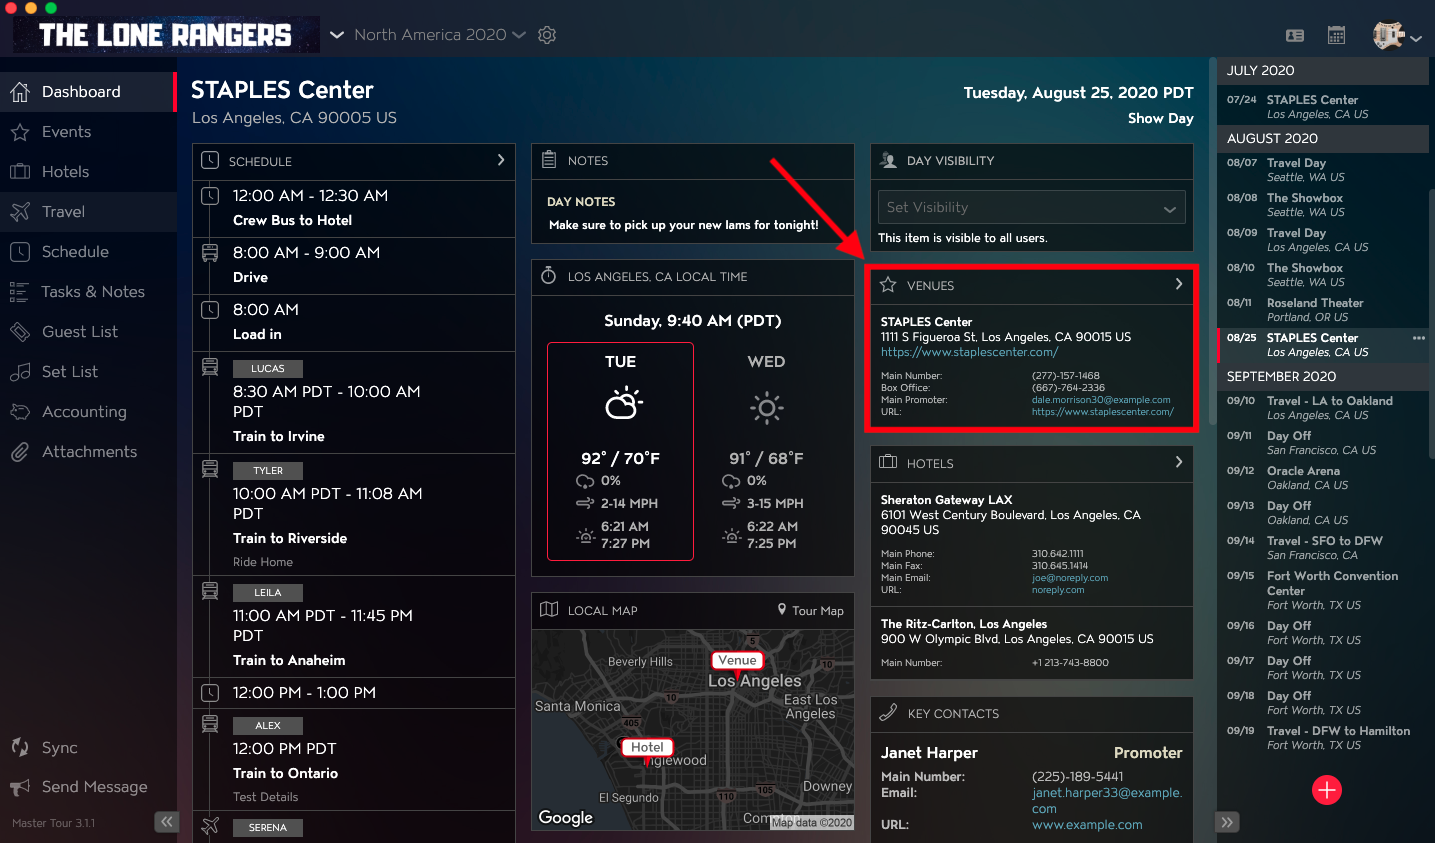The width and height of the screenshot is (1435, 843).
Task: Open the user avatar menu
Action: coord(1397,35)
